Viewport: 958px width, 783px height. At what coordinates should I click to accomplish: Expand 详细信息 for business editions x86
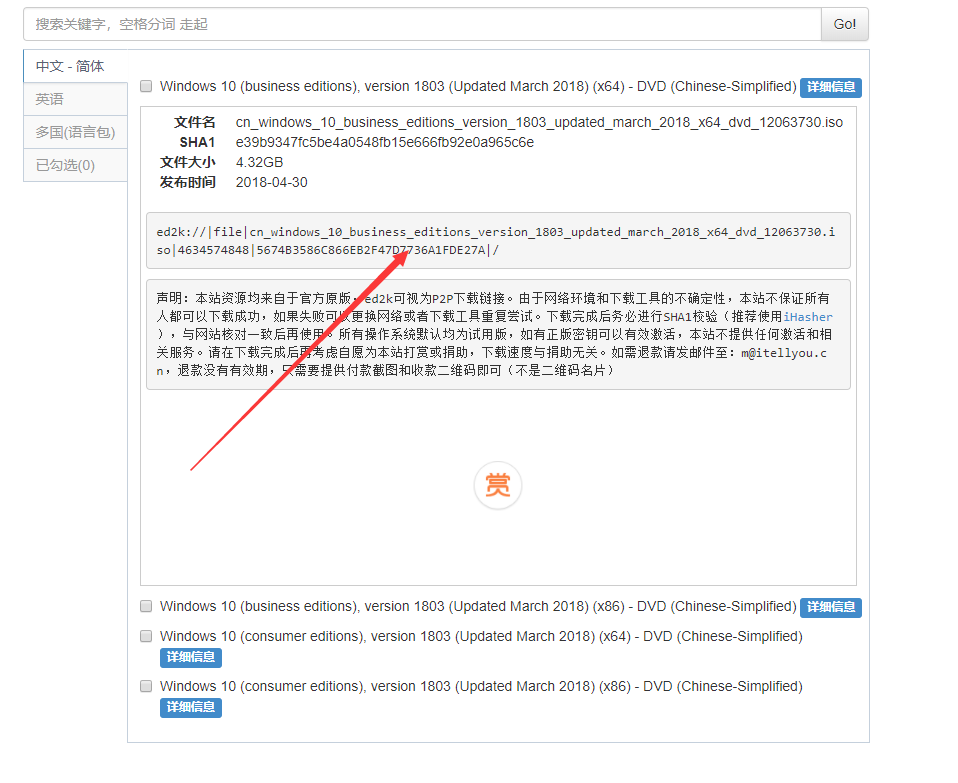point(830,608)
